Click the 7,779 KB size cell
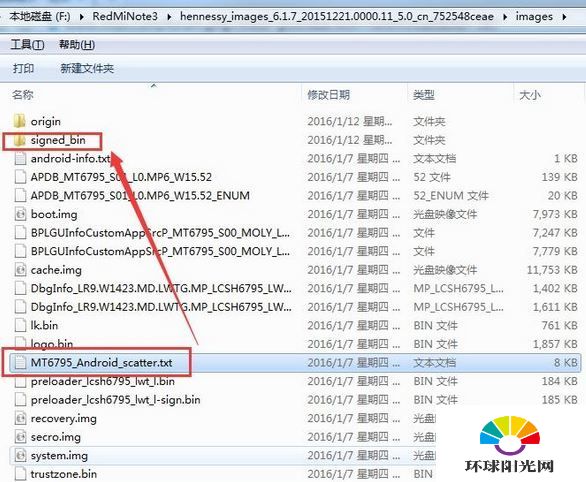586x482 pixels. (x=555, y=251)
